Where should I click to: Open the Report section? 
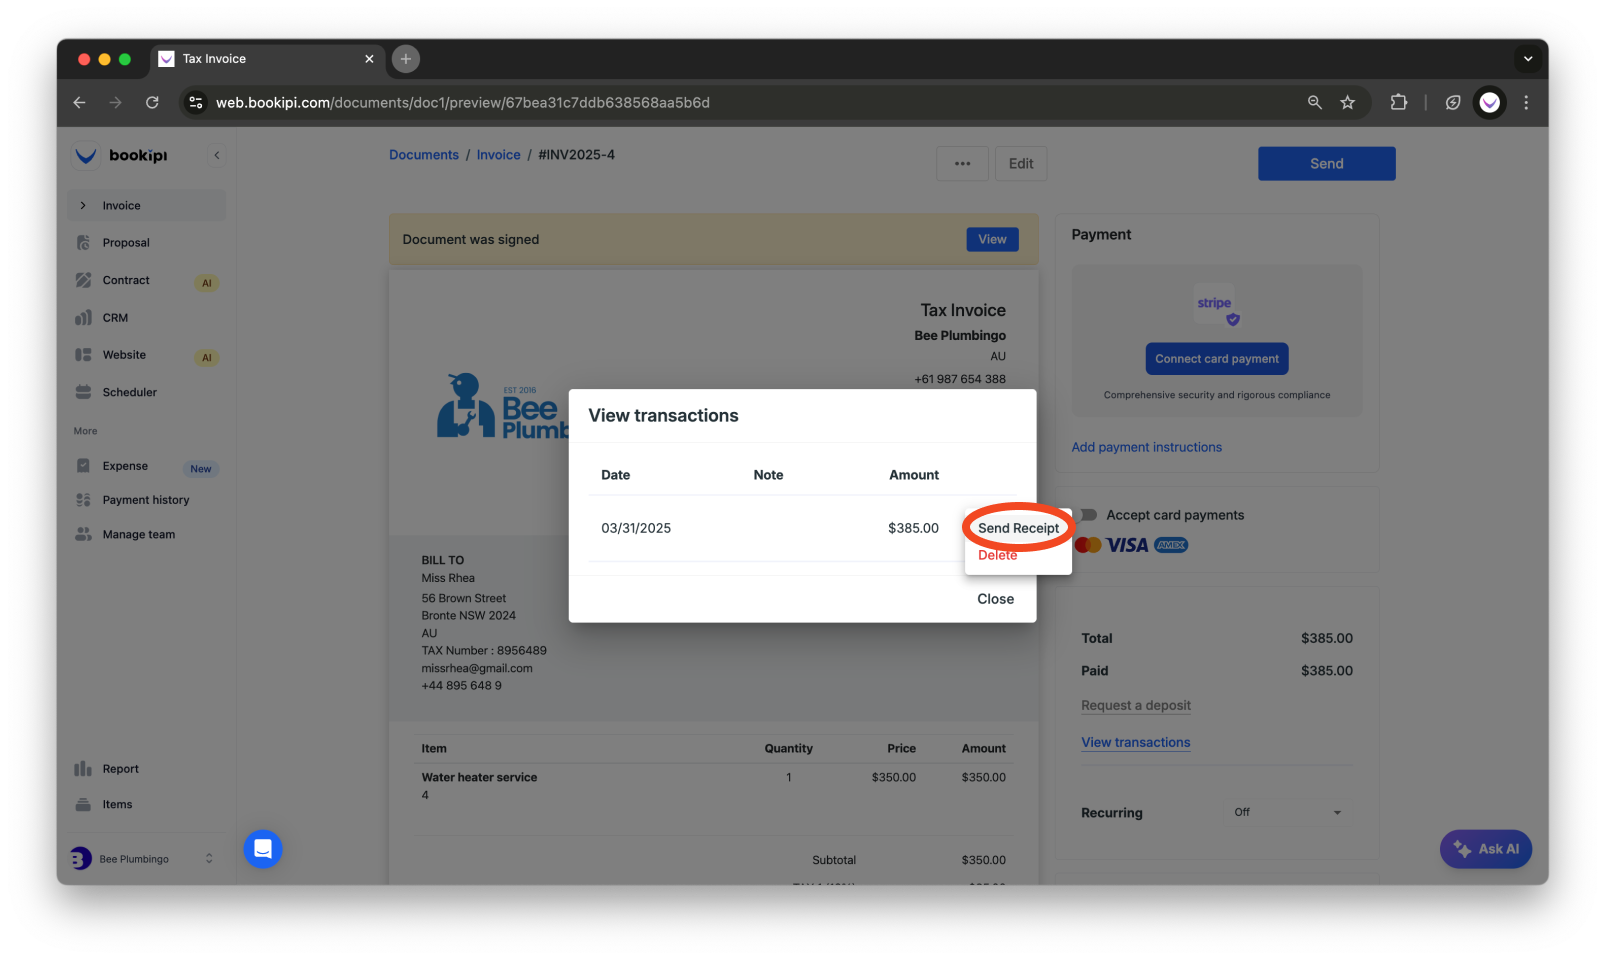[121, 768]
